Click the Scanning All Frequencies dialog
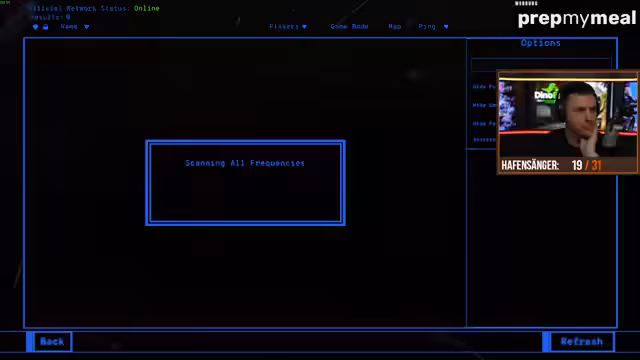 (x=245, y=183)
